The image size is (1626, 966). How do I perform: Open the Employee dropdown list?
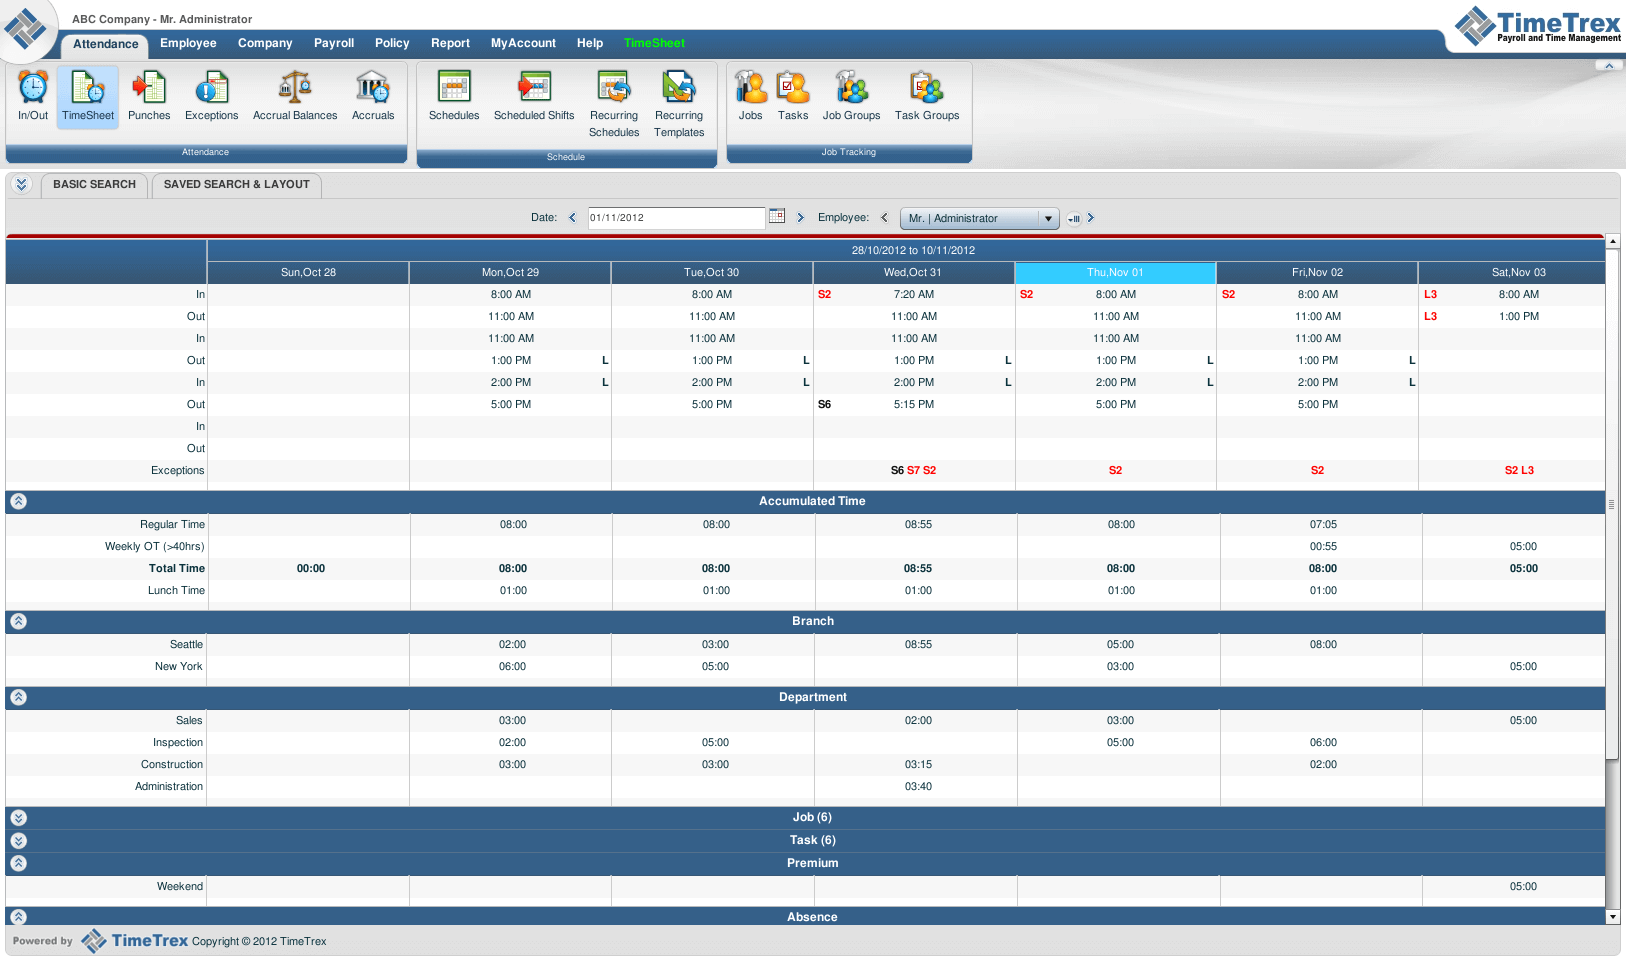[1048, 219]
